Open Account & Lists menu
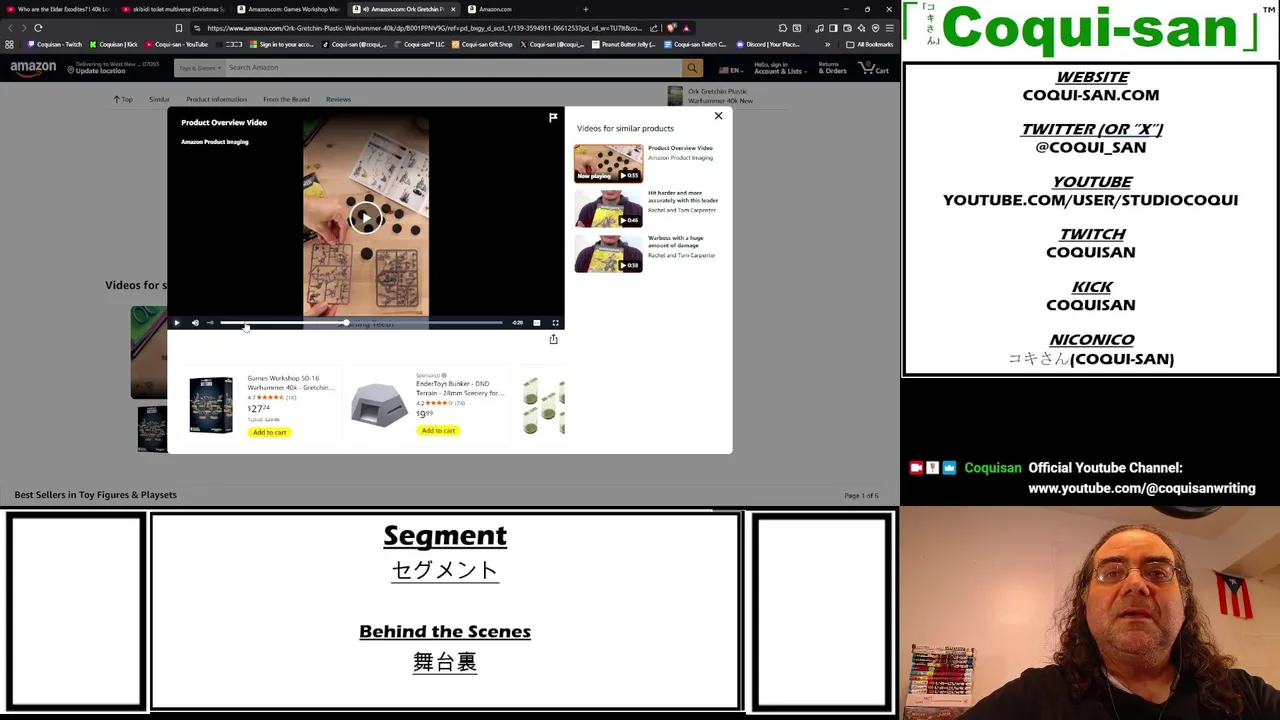Screen dimensions: 1280x720 (x=779, y=68)
